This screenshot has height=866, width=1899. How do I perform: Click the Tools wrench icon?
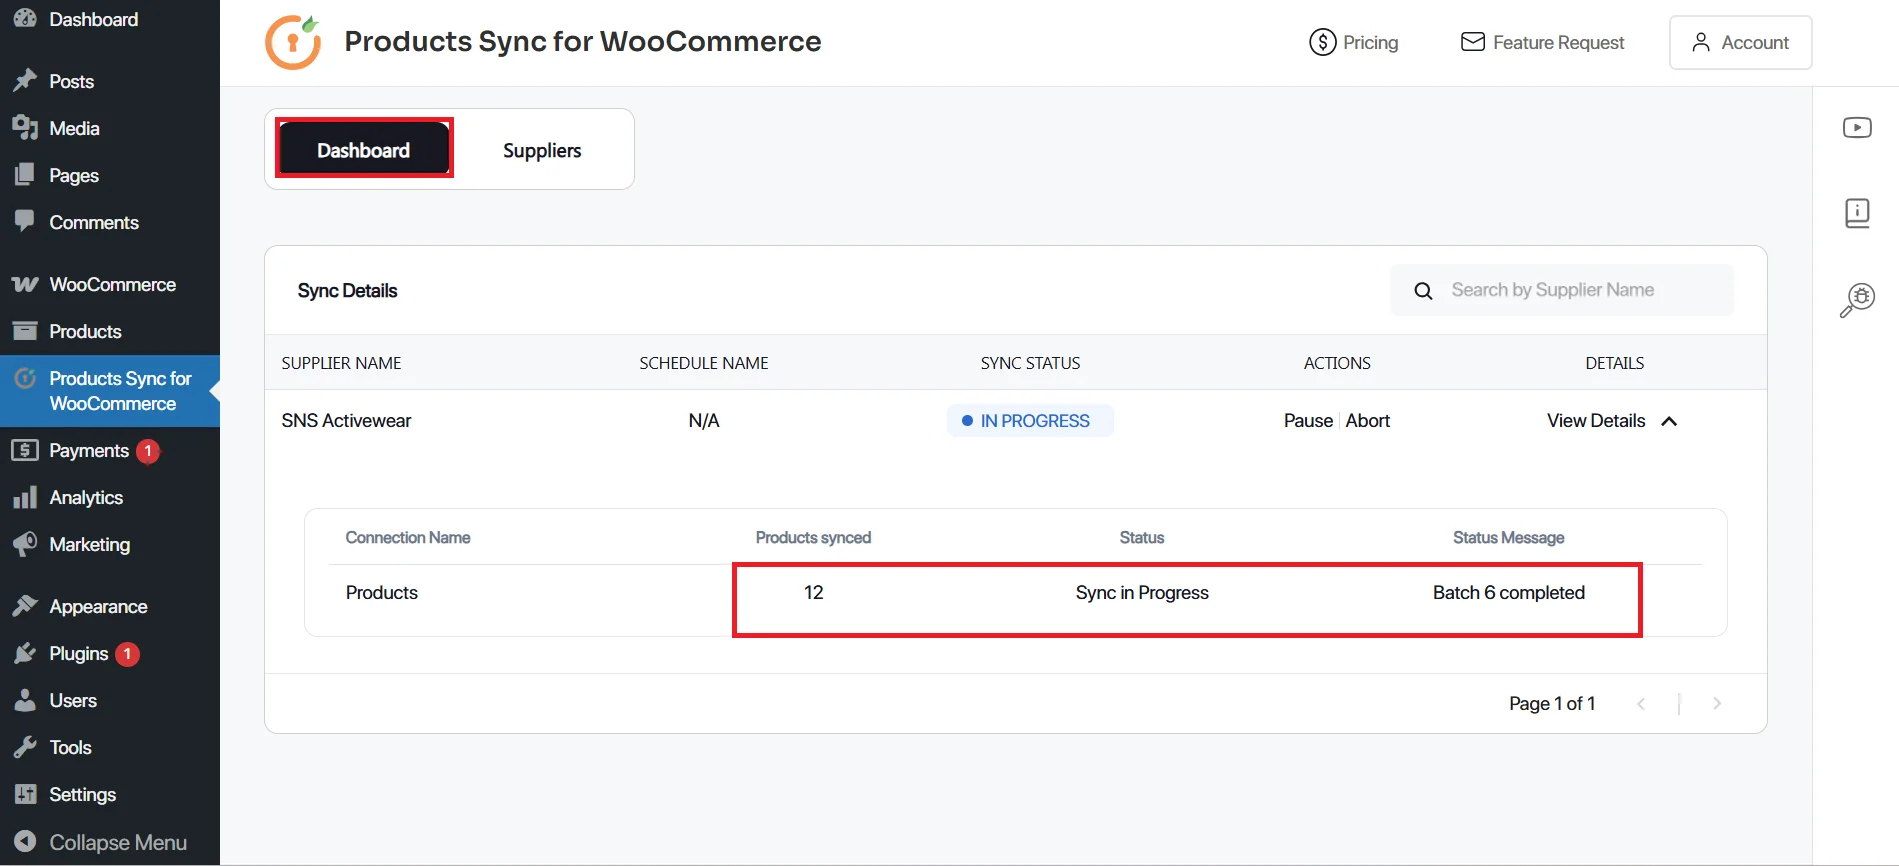click(x=25, y=747)
